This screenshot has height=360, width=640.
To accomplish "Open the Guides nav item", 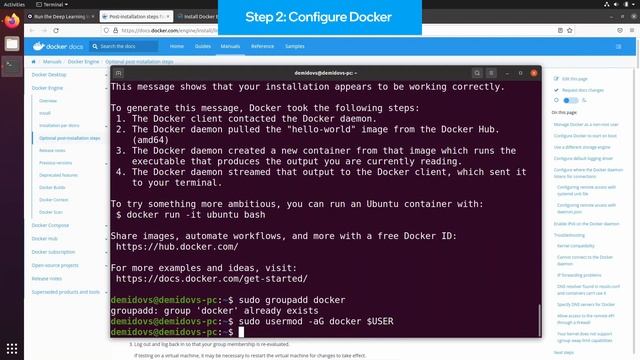I will [203, 46].
